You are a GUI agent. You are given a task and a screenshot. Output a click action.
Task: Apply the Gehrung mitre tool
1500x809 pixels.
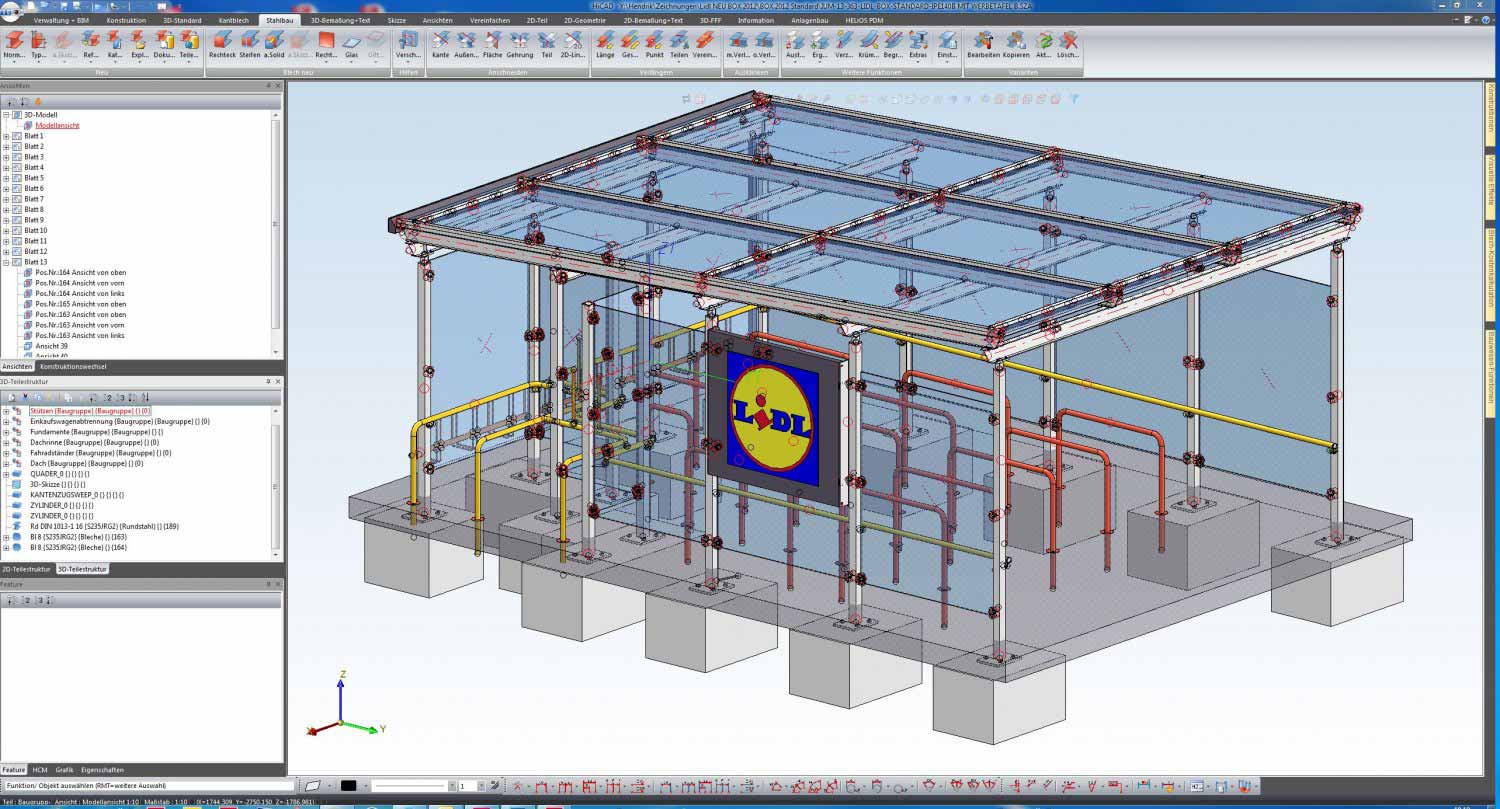coord(520,44)
